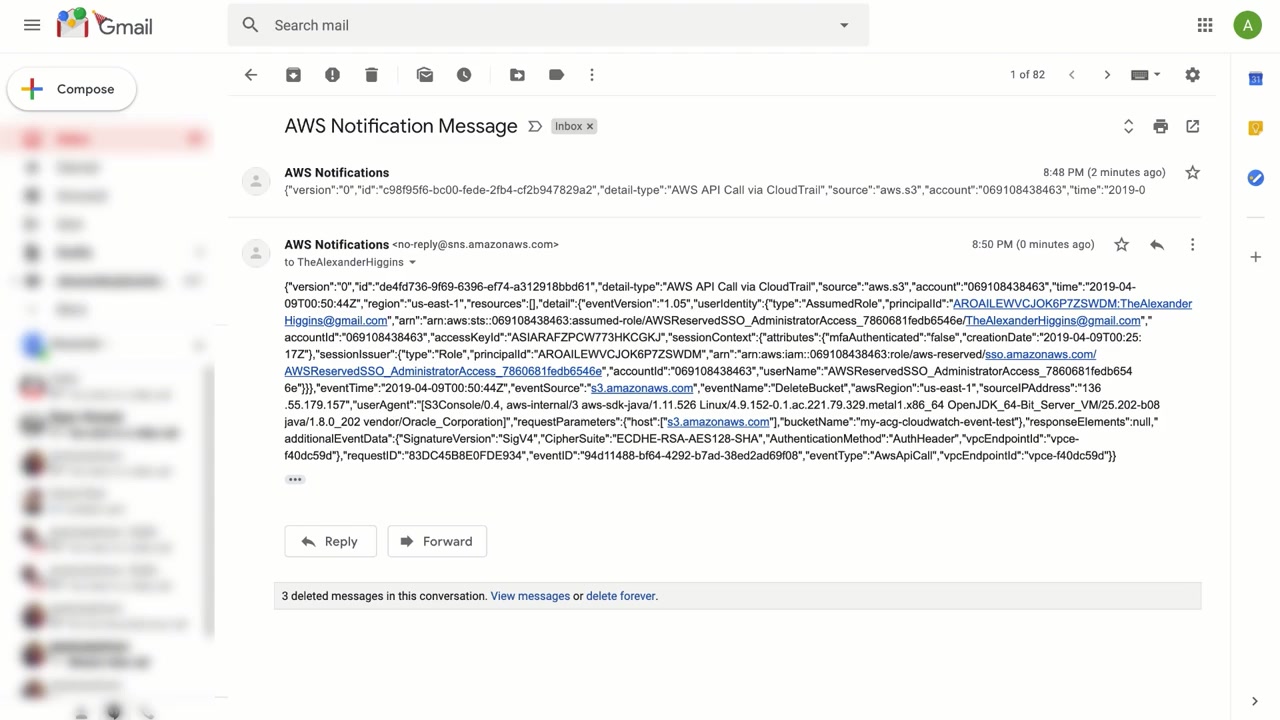The width and height of the screenshot is (1280, 720).
Task: Click the no-reply@sns.amazonaws.com sender address
Action: [475, 245]
